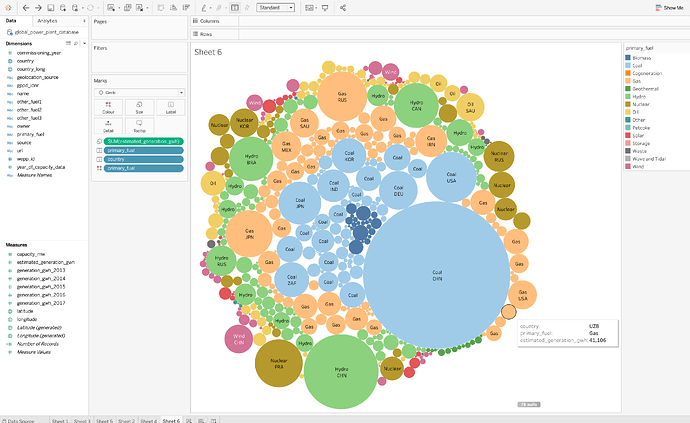The width and height of the screenshot is (690, 423).
Task: Click the Dimensions view-as-list icon
Action: pyautogui.click(x=68, y=43)
